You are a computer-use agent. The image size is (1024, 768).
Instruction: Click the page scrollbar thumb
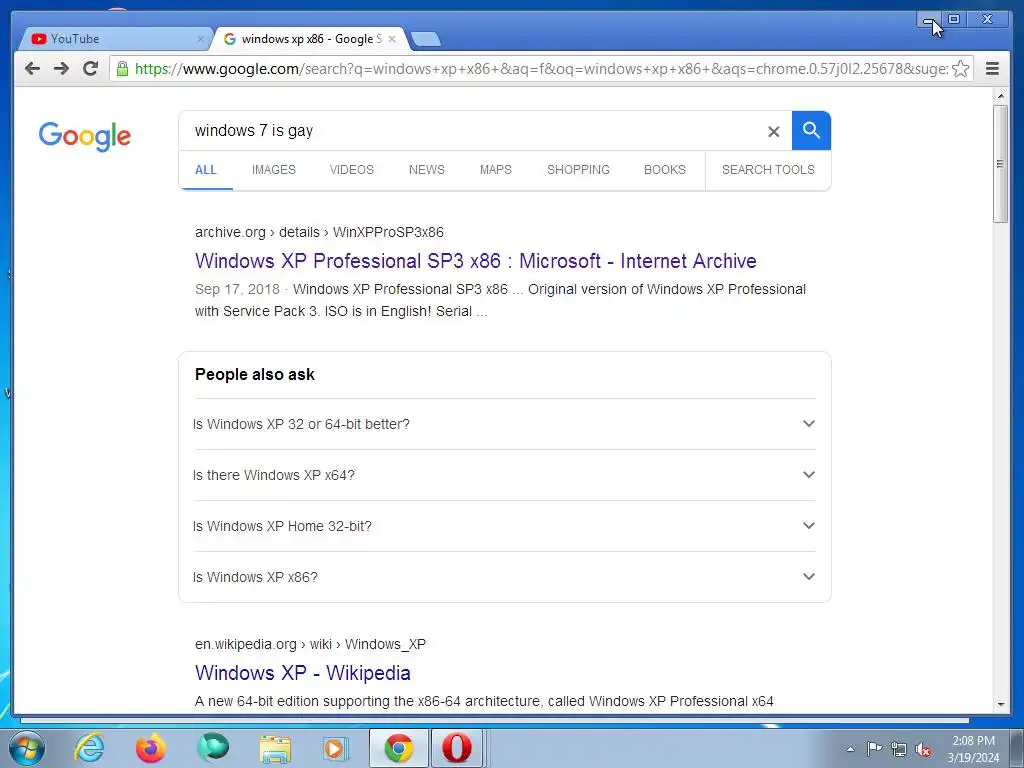point(1000,163)
